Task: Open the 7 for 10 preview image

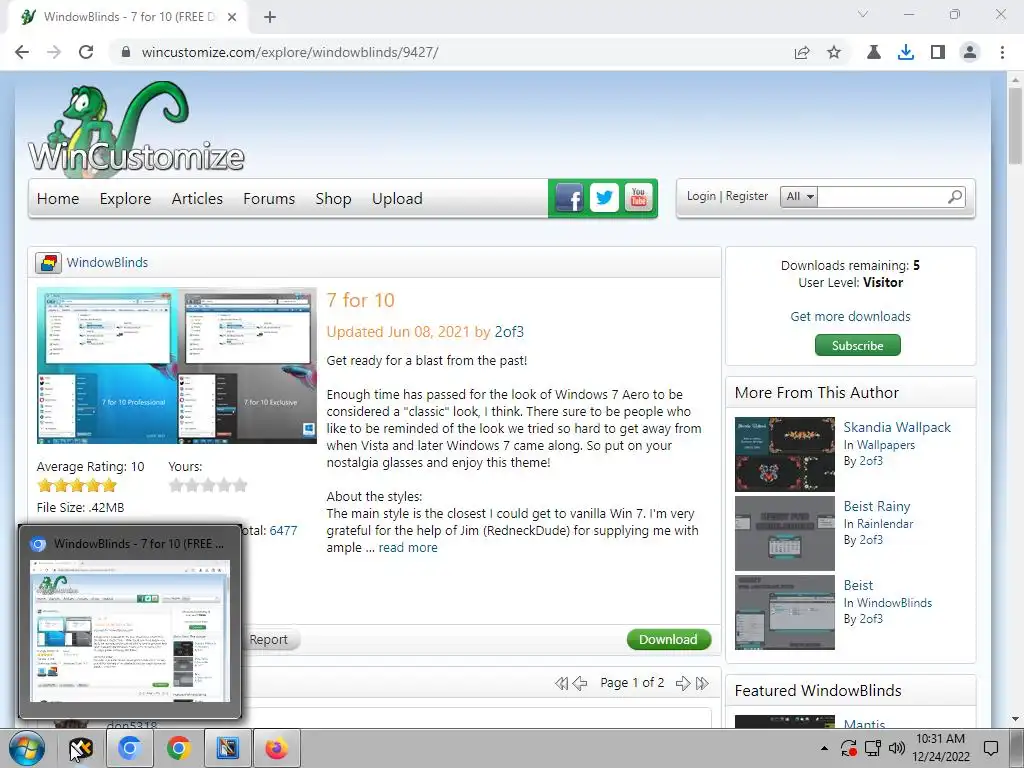Action: (x=176, y=366)
